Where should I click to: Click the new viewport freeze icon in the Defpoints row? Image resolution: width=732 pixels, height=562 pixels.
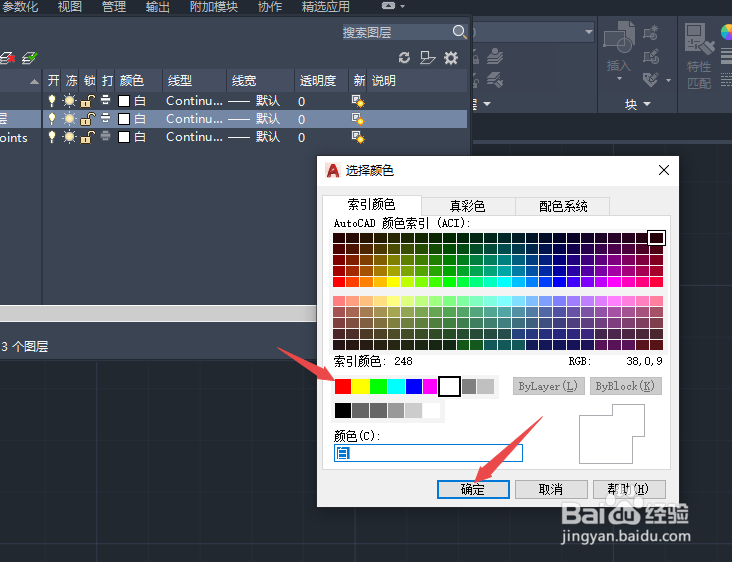click(358, 137)
